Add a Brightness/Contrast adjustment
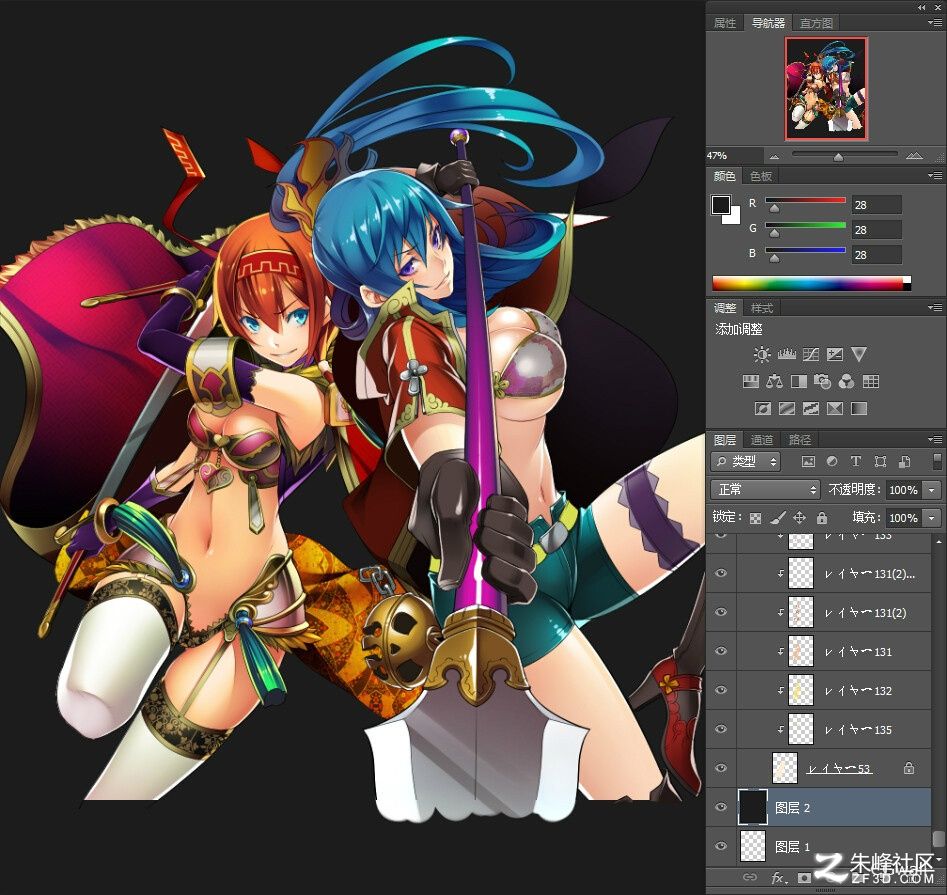This screenshot has height=895, width=947. tap(762, 354)
